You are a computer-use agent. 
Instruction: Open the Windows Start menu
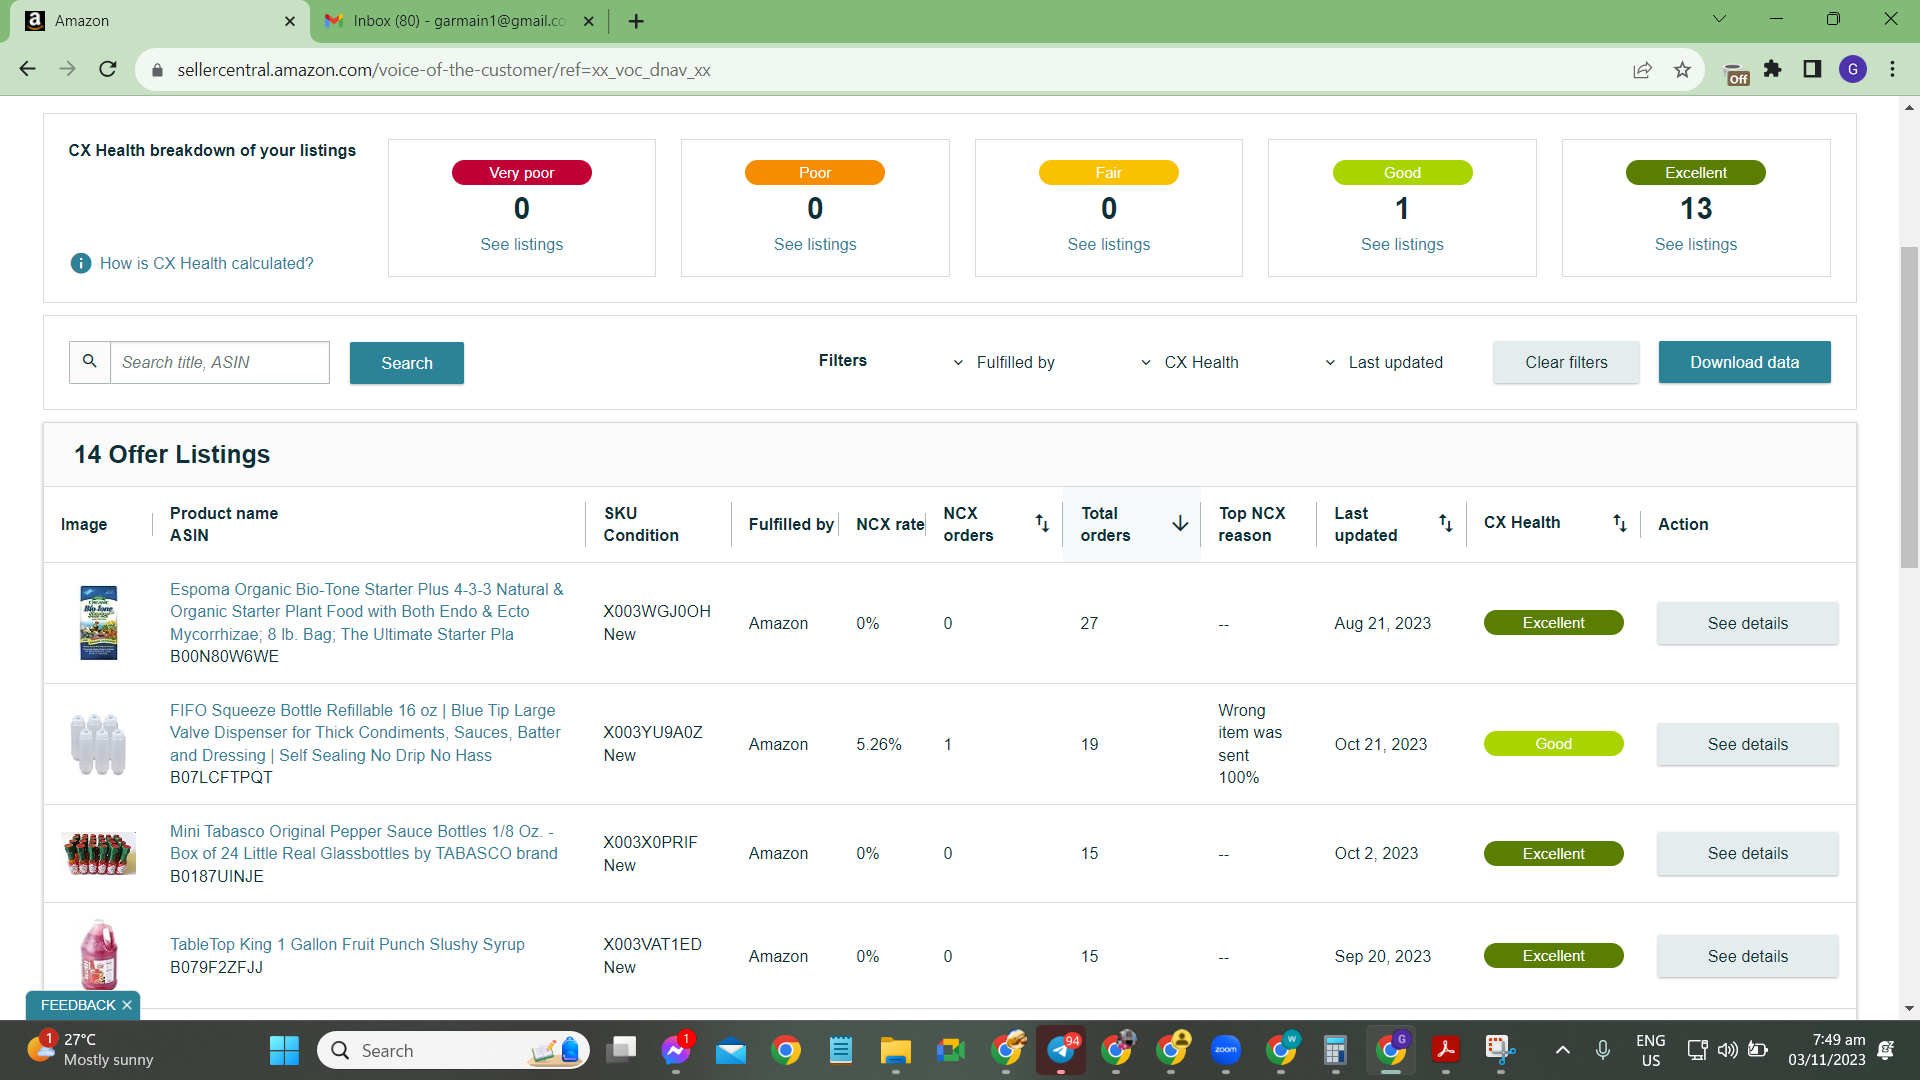point(284,1050)
